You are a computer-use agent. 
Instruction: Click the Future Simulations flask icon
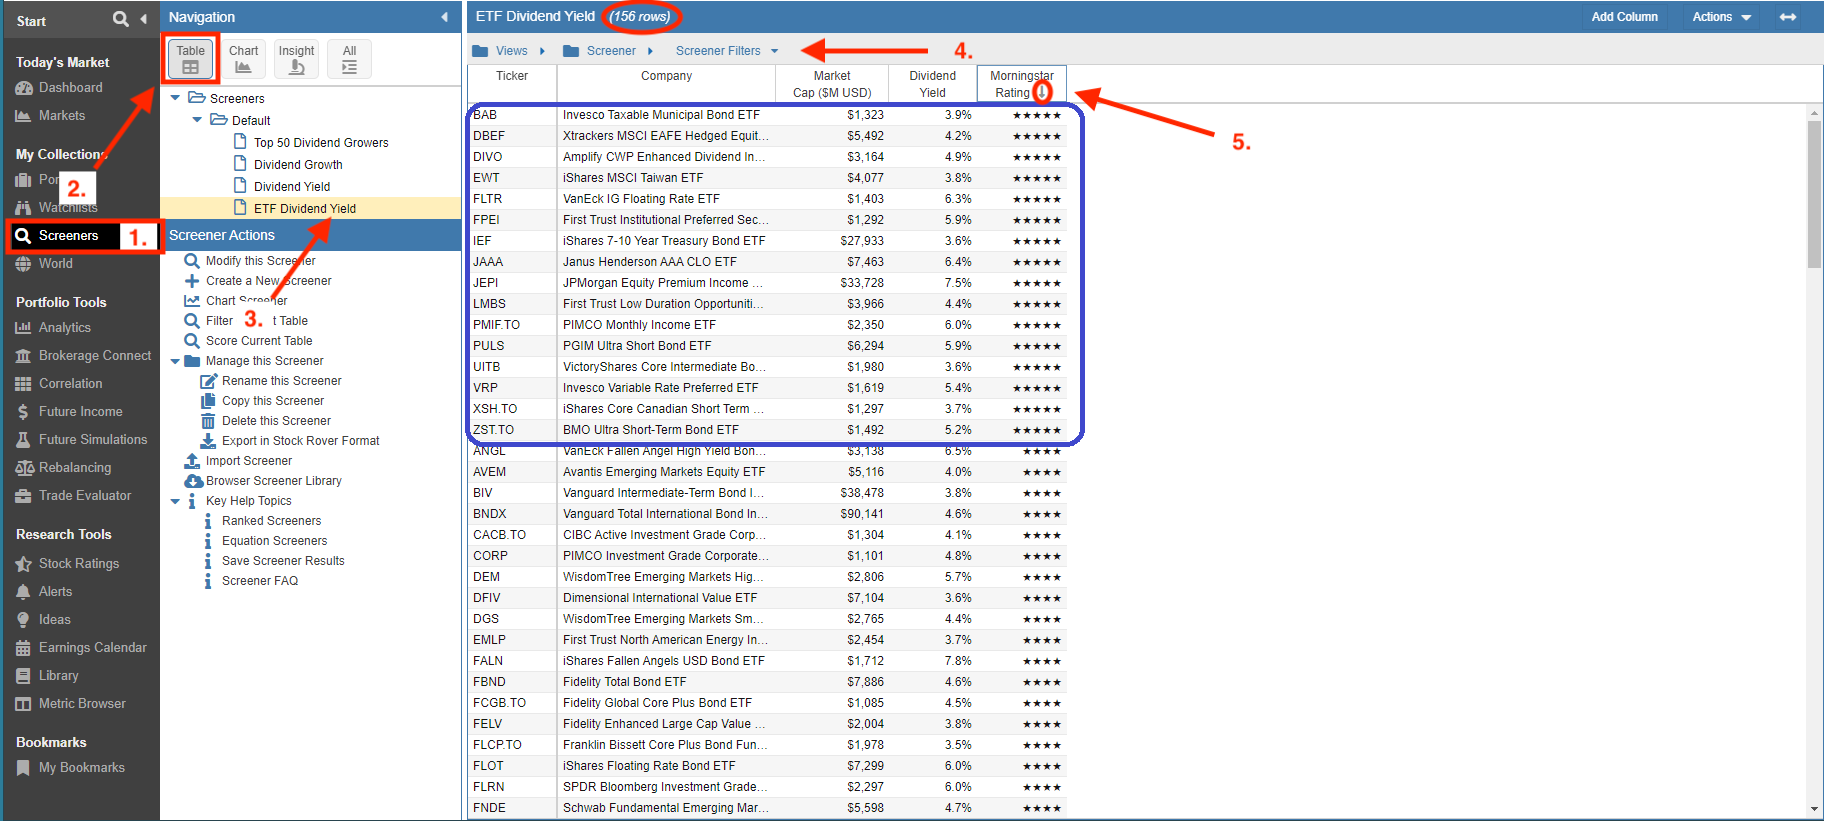pos(23,440)
